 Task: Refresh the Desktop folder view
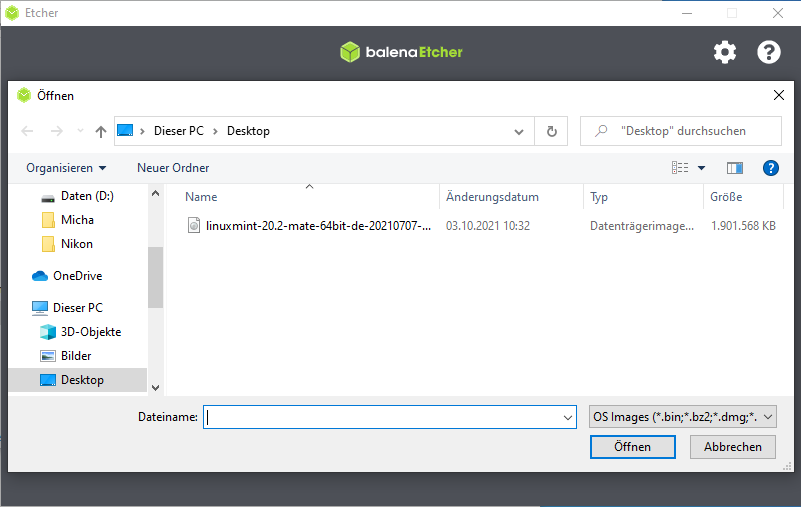(x=551, y=131)
